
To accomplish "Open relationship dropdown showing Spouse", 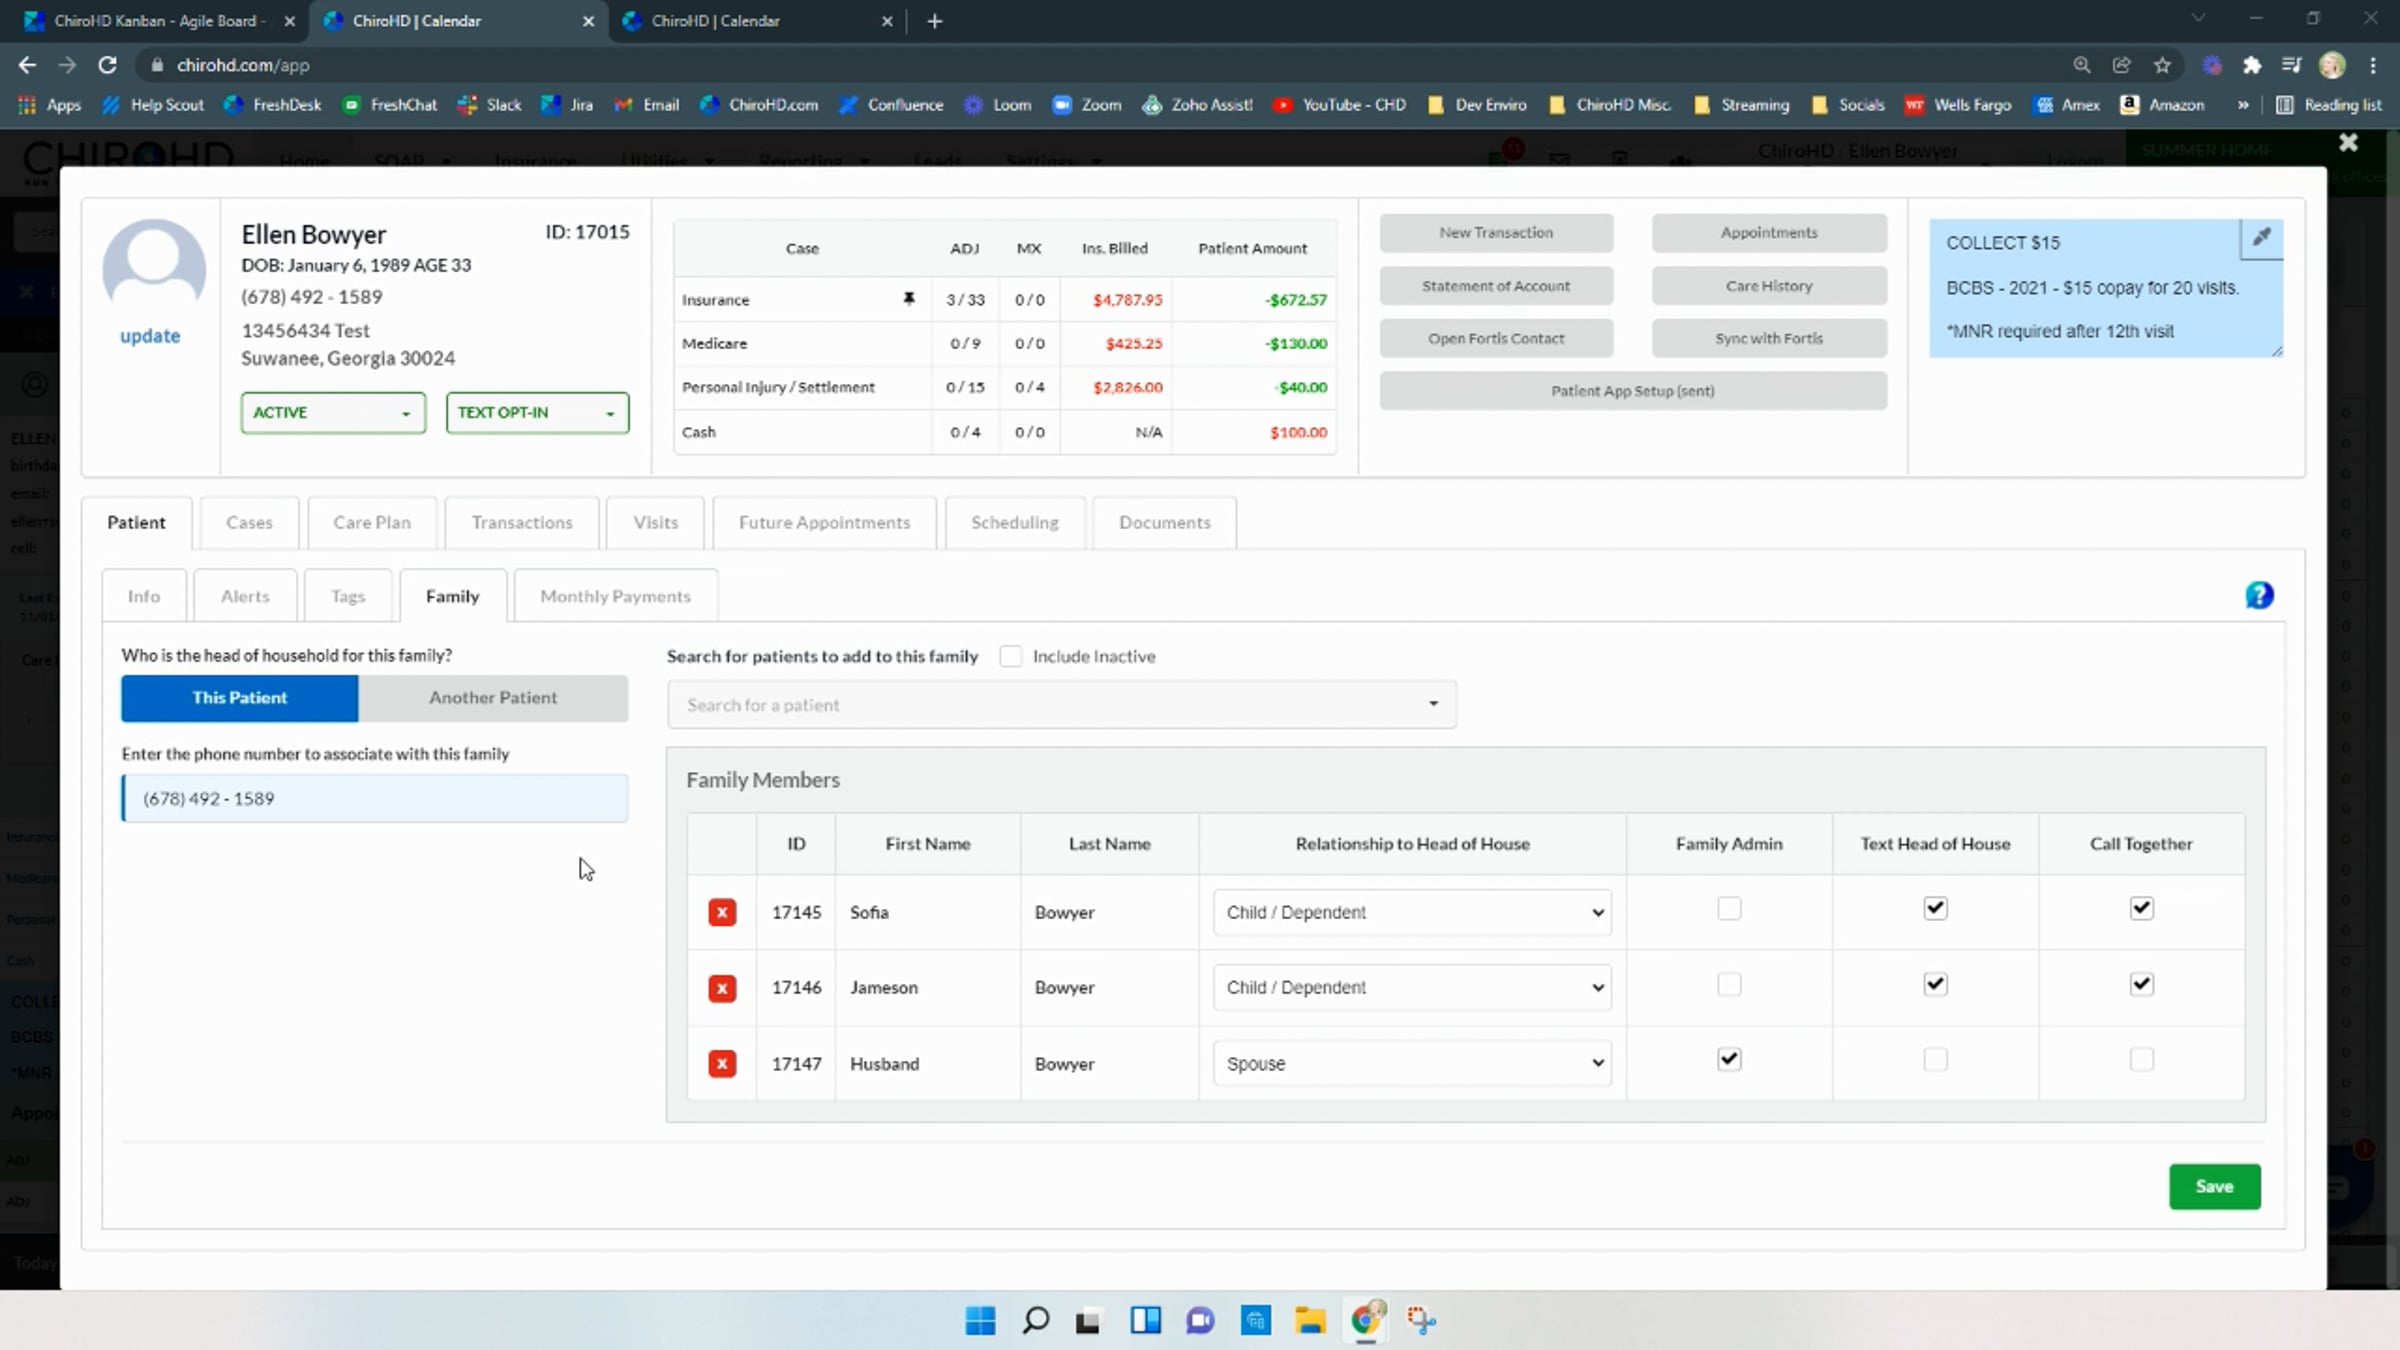I will click(1412, 1063).
